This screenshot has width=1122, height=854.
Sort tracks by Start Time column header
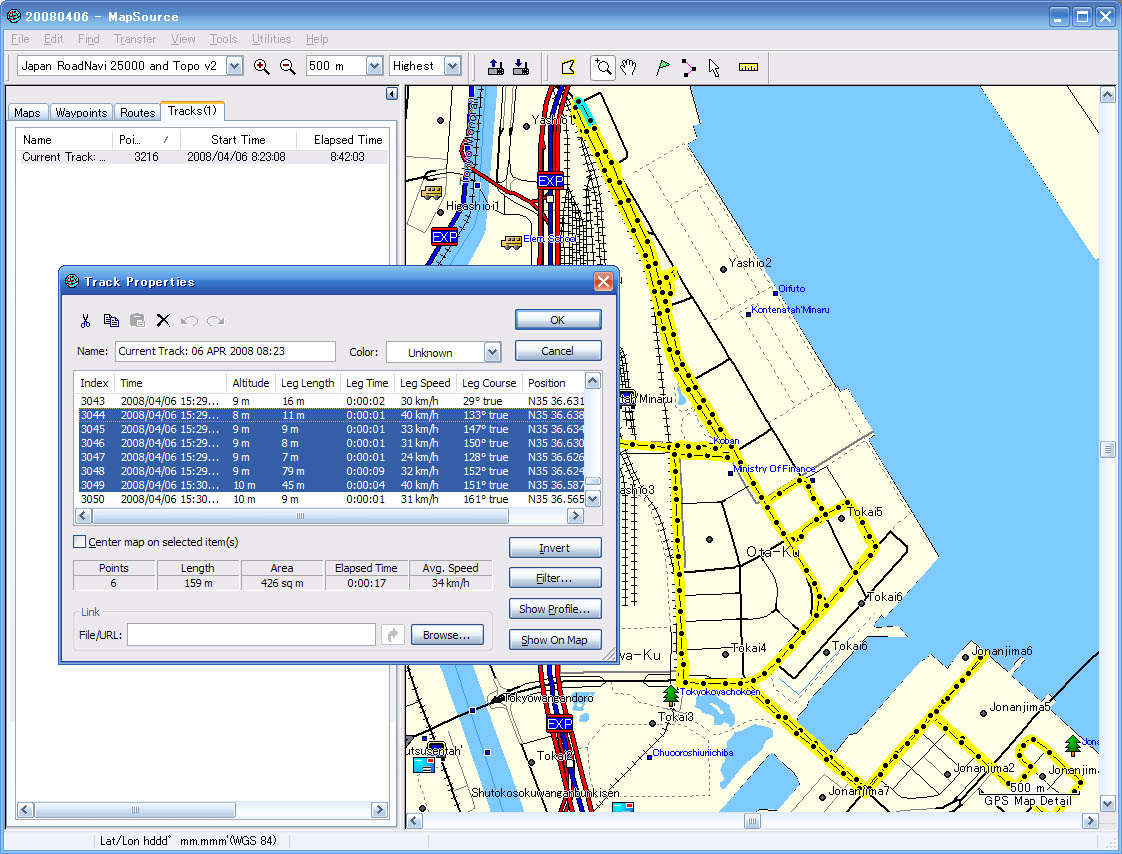238,140
